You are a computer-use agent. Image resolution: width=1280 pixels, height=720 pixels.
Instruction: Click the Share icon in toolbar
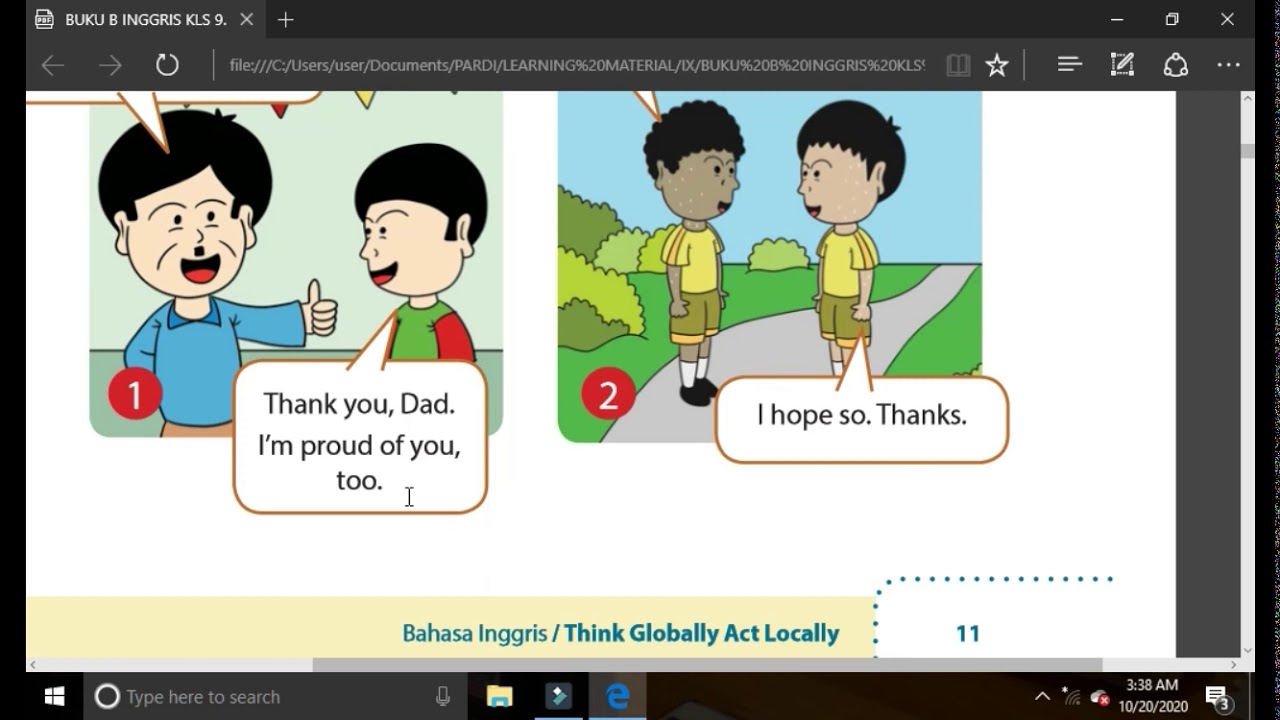tap(1176, 65)
